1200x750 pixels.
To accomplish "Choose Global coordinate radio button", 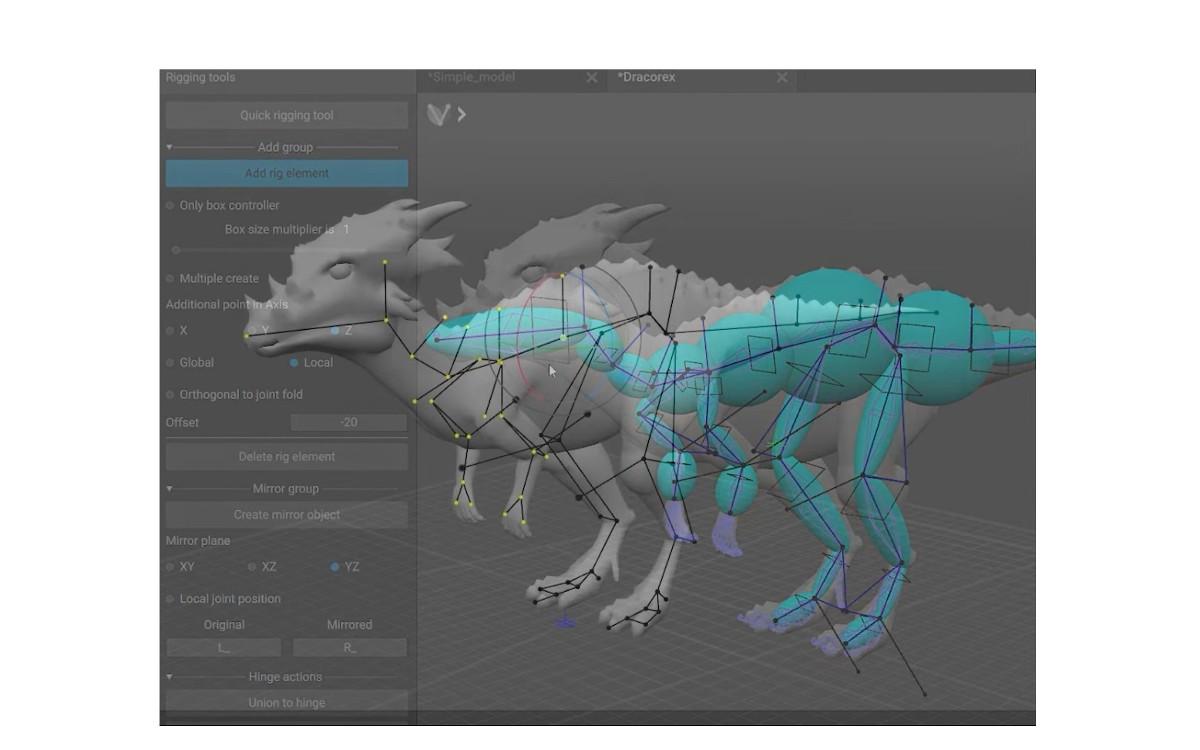I will pos(170,363).
